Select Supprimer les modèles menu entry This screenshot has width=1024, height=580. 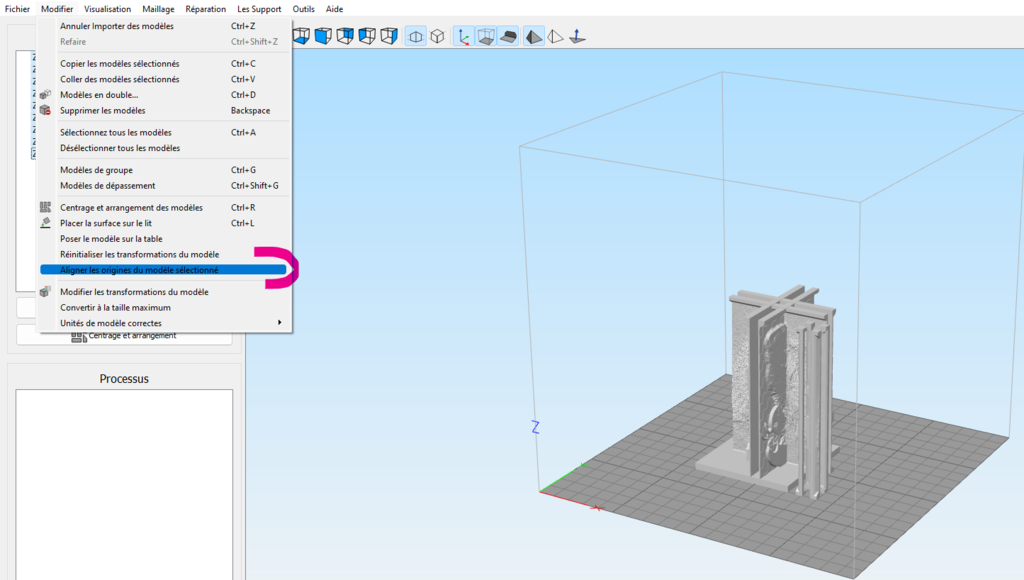(102, 111)
